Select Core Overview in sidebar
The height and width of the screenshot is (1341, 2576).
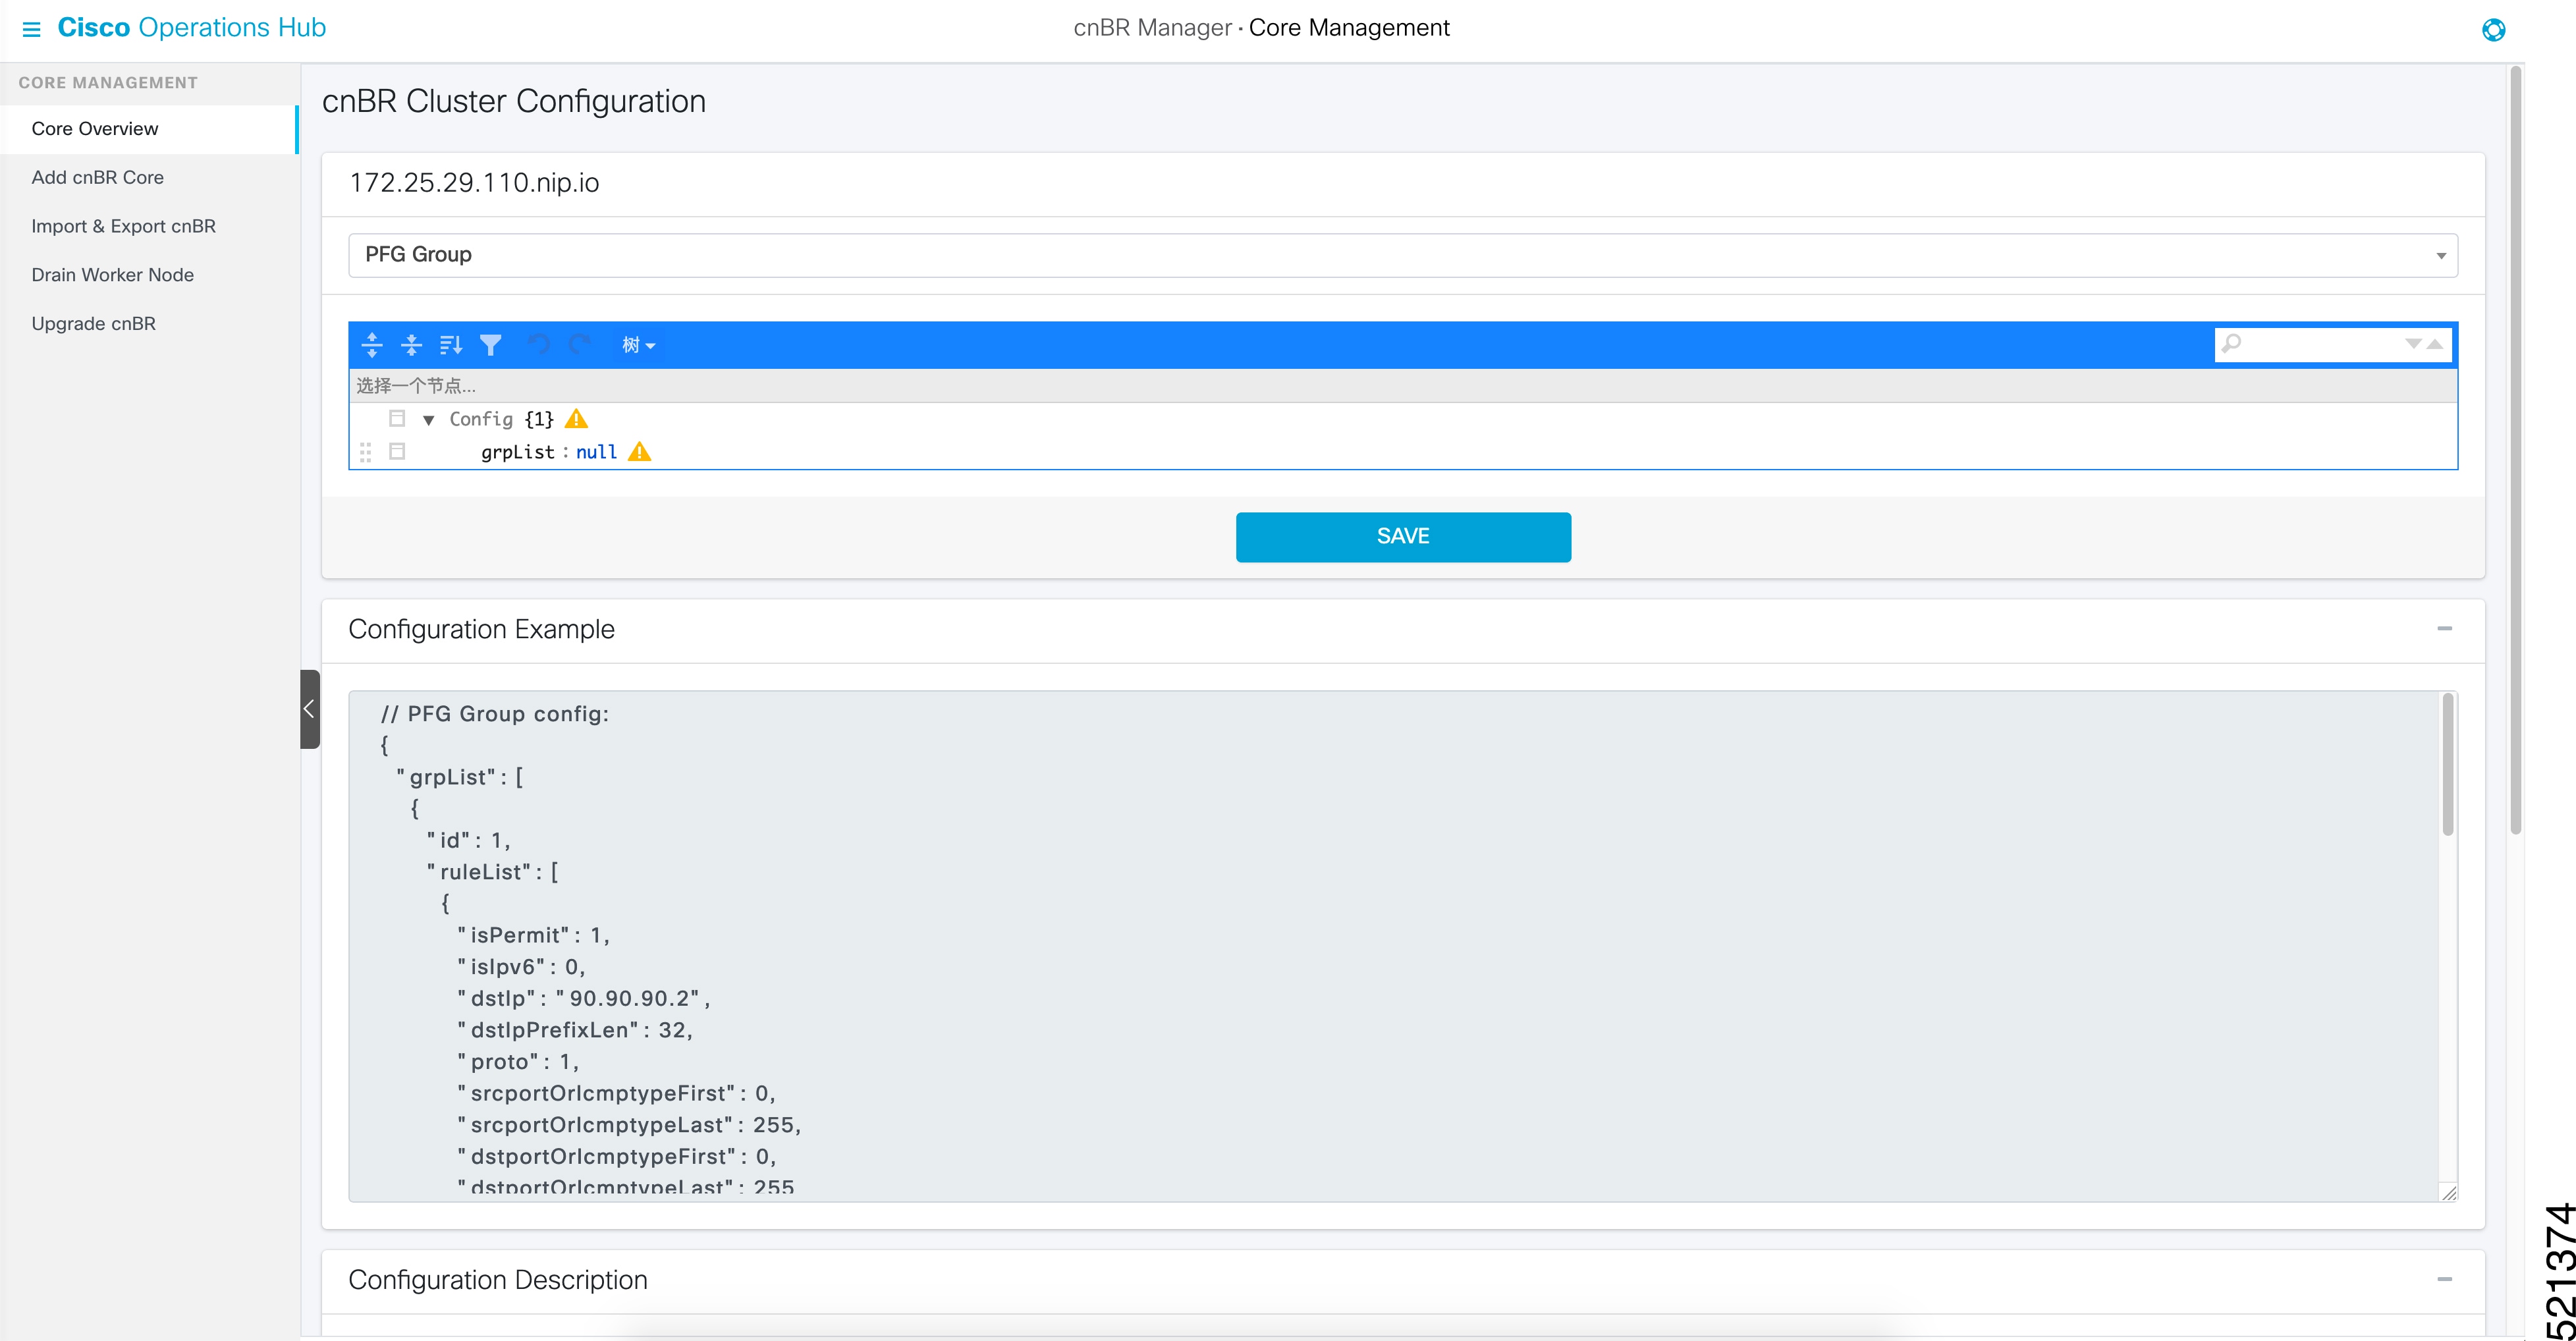point(149,129)
